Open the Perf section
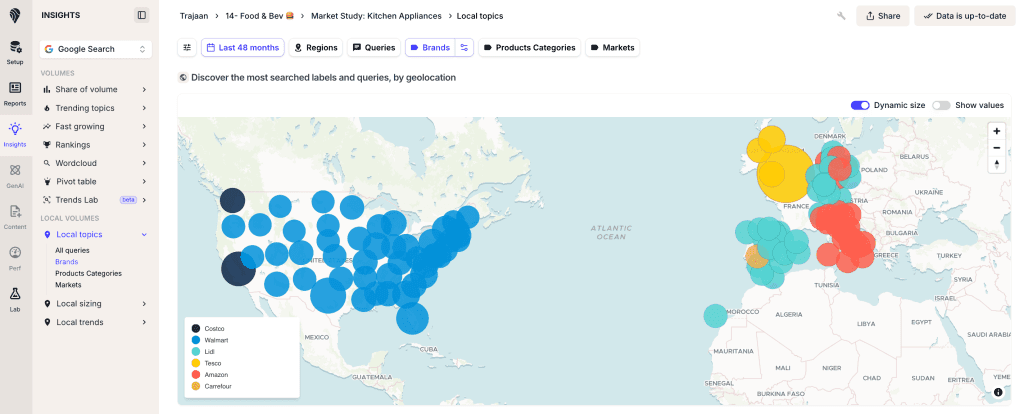The height and width of the screenshot is (414, 1024). 15,258
